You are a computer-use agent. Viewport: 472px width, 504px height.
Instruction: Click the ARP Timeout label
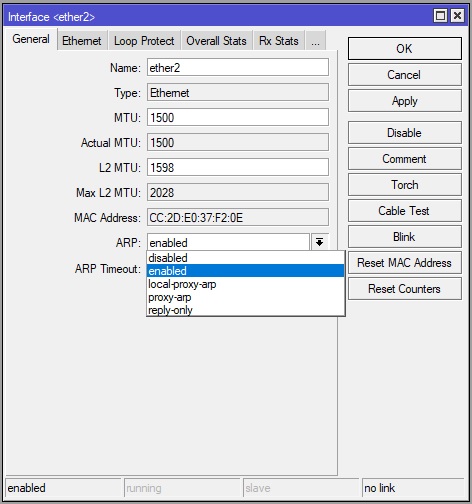108,269
